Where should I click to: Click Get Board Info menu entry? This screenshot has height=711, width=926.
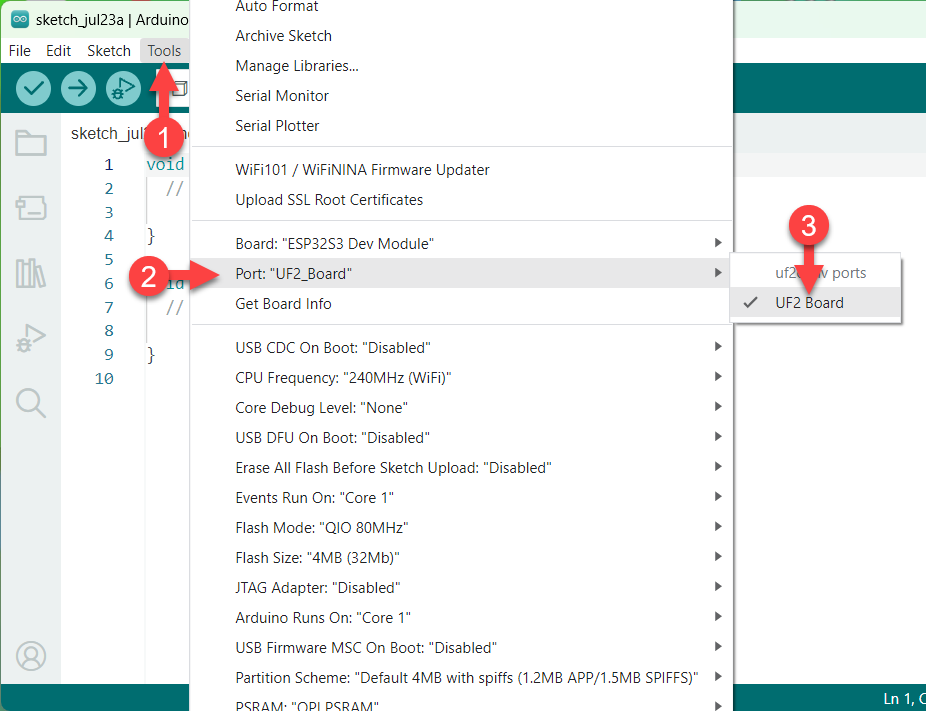(462, 304)
